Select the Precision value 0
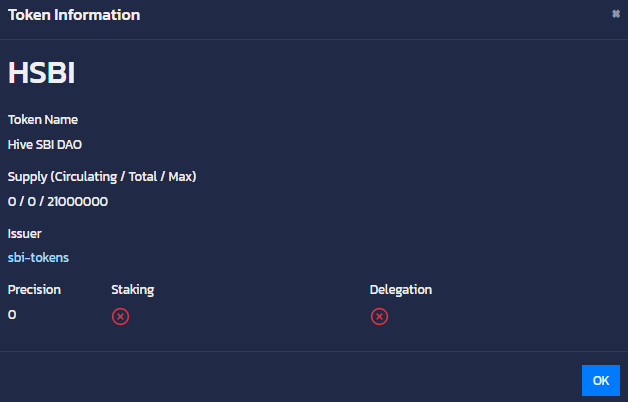628x402 pixels. [12, 315]
